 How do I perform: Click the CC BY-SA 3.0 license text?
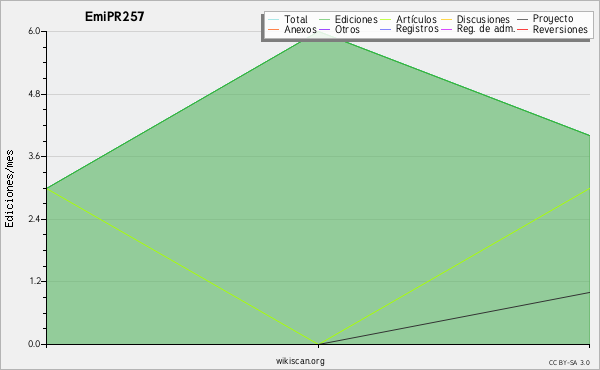coord(569,362)
